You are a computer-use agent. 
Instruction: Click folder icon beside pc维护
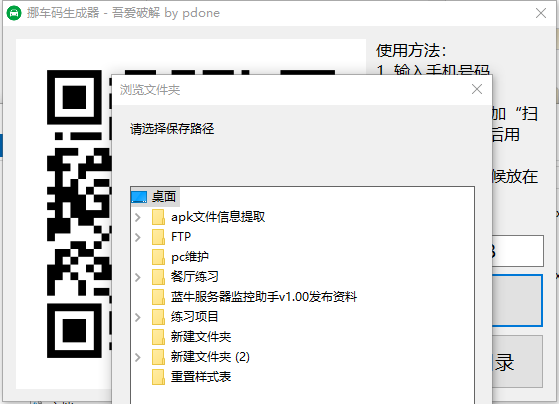[x=158, y=257]
